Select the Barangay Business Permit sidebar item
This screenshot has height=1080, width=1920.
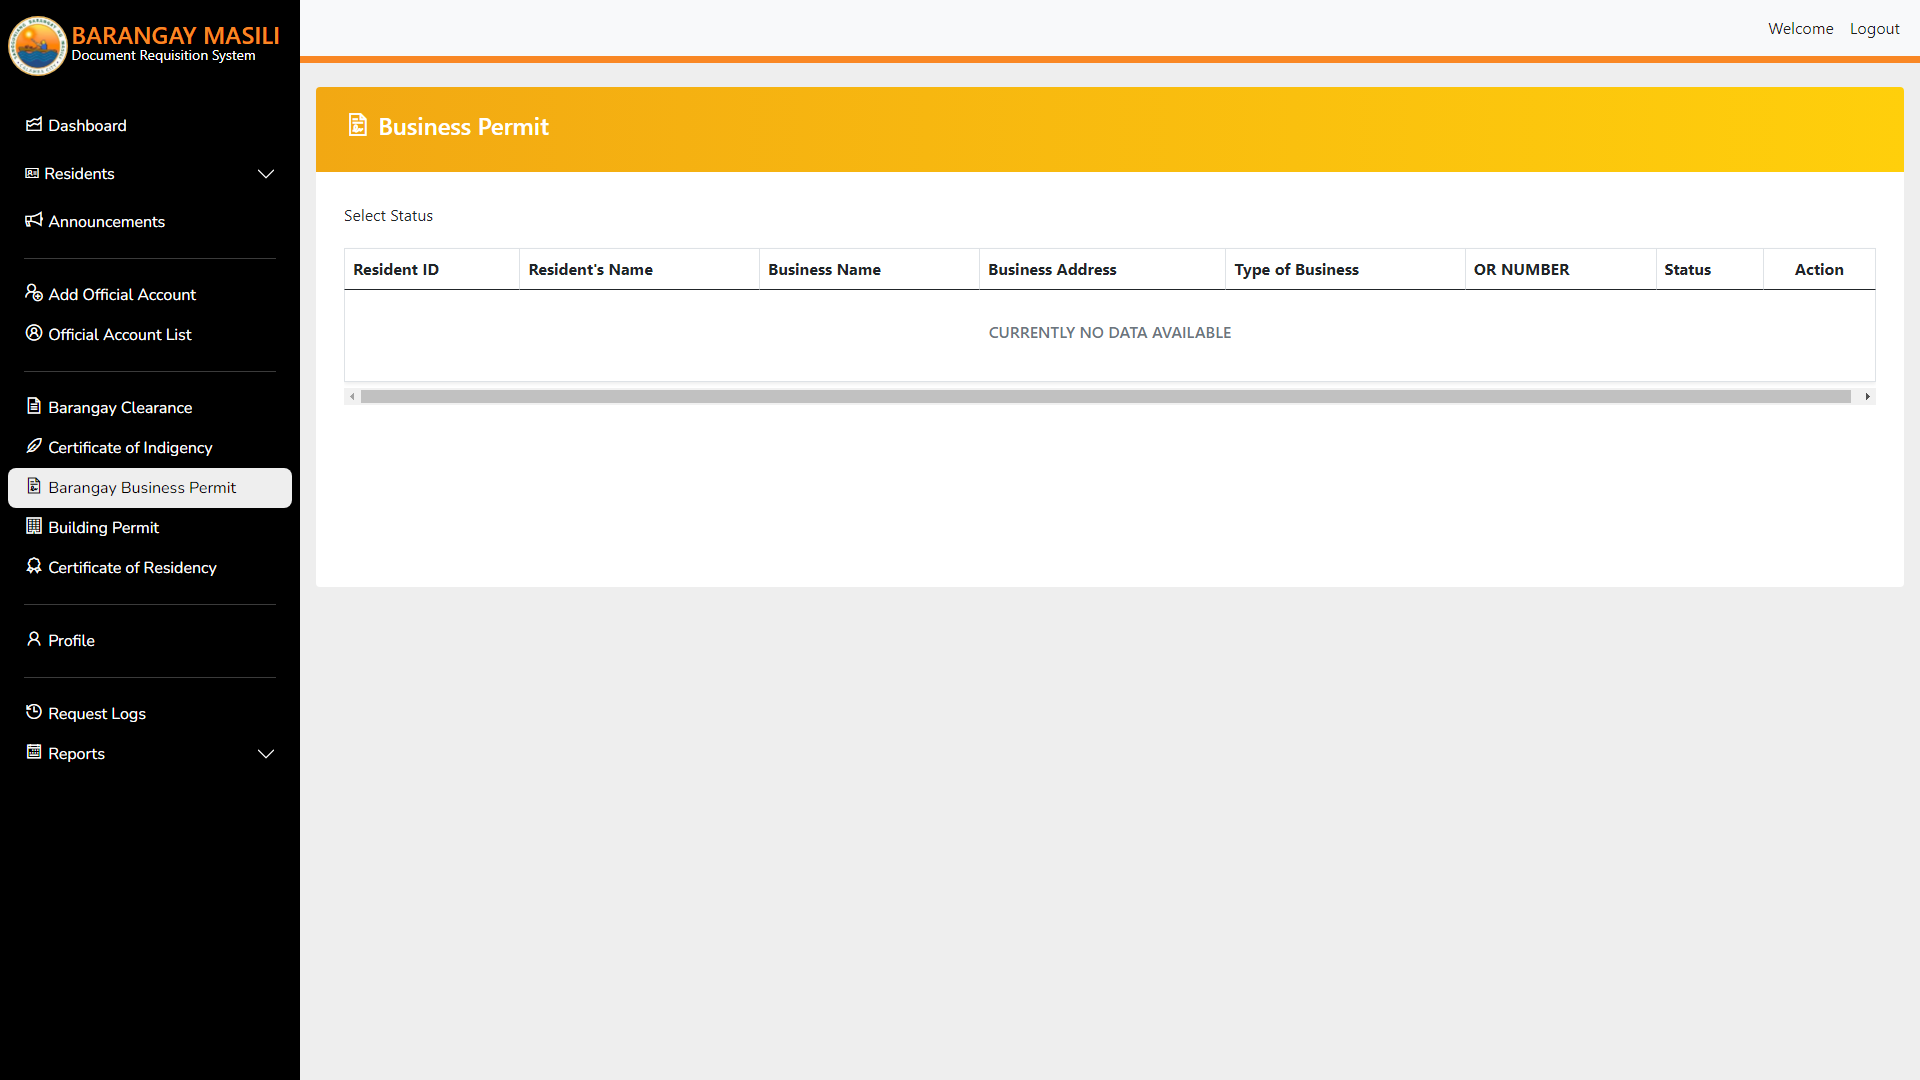(141, 487)
